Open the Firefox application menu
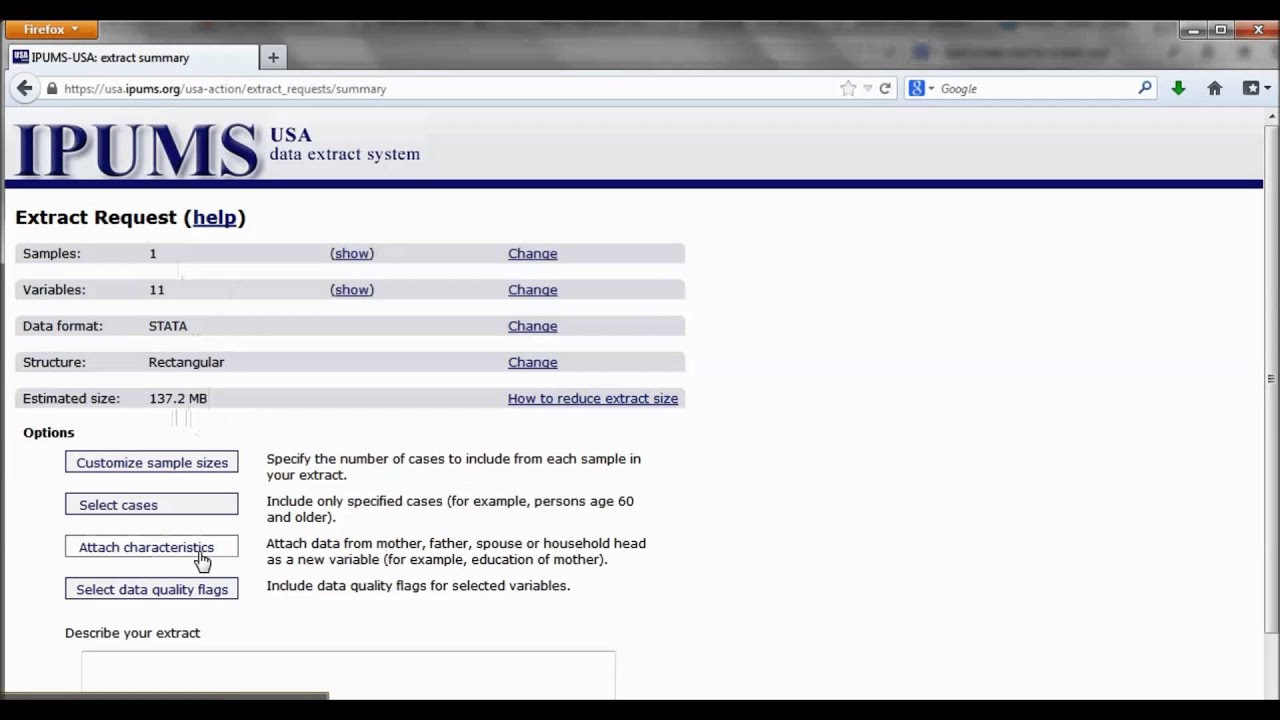This screenshot has width=1280, height=720. pyautogui.click(x=51, y=29)
